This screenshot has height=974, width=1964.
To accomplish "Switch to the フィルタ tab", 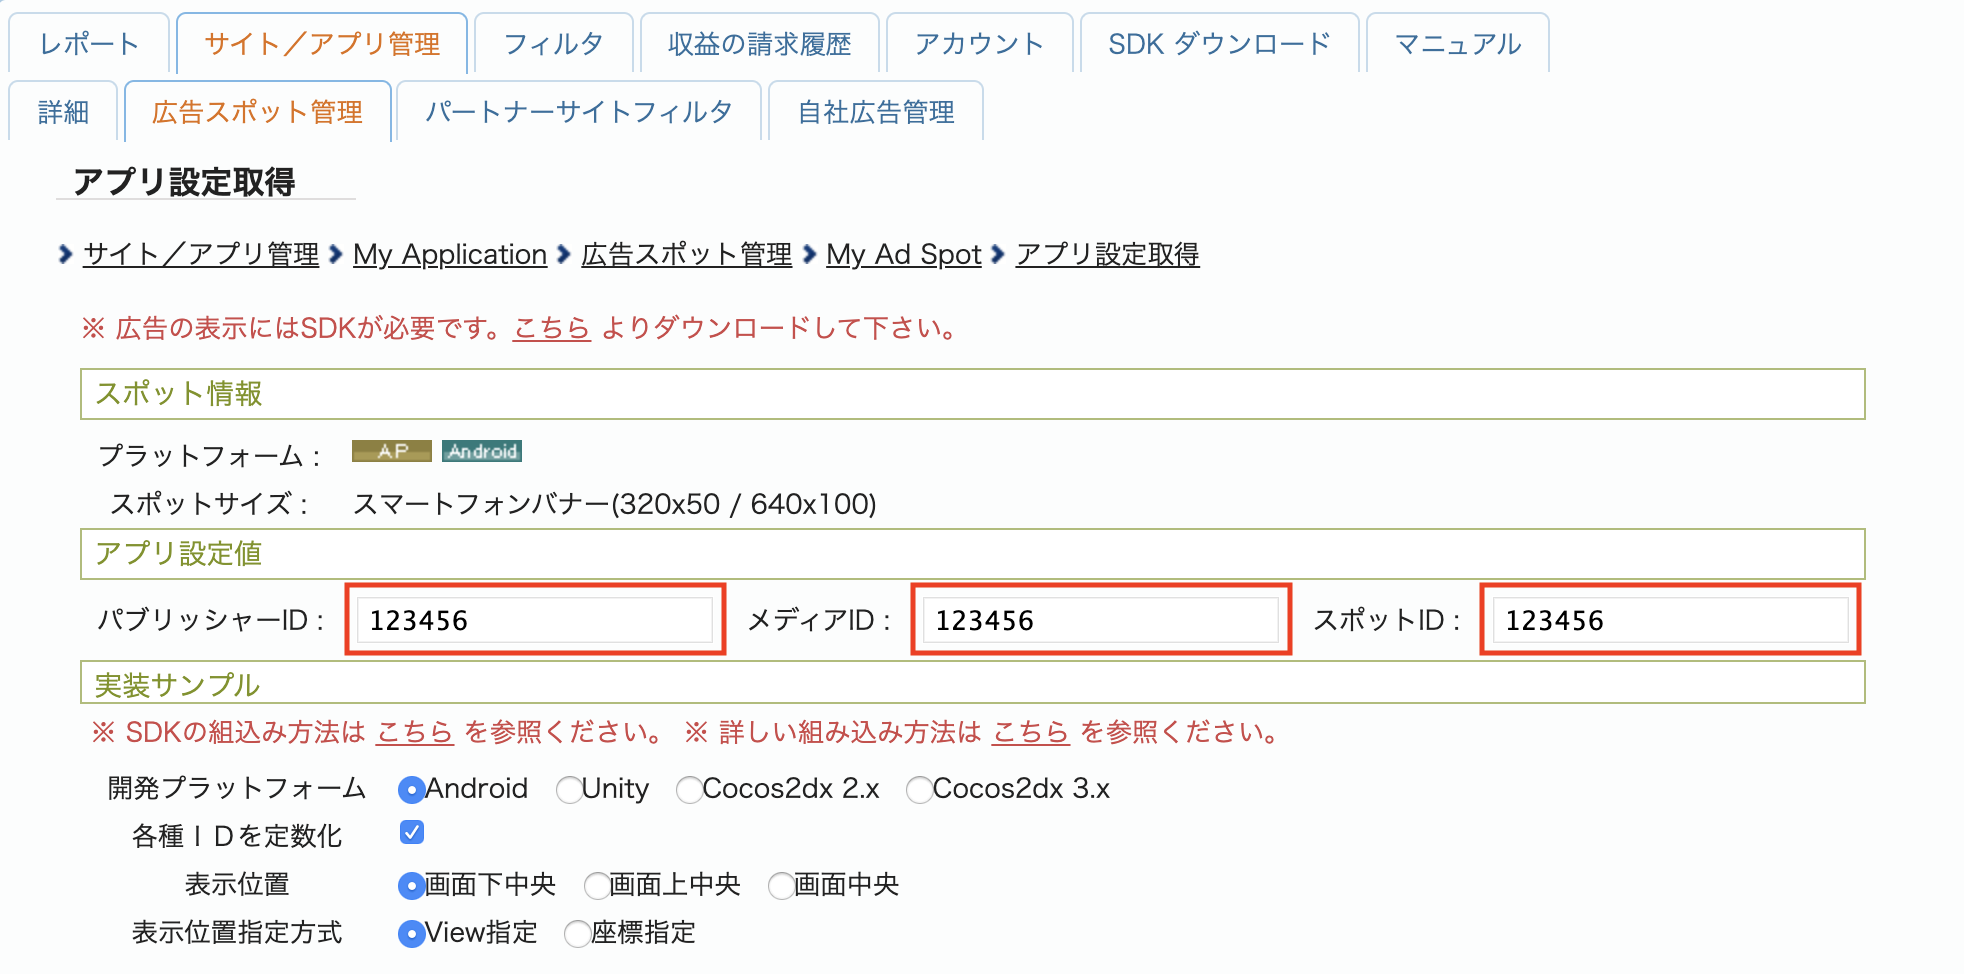I will tap(553, 44).
